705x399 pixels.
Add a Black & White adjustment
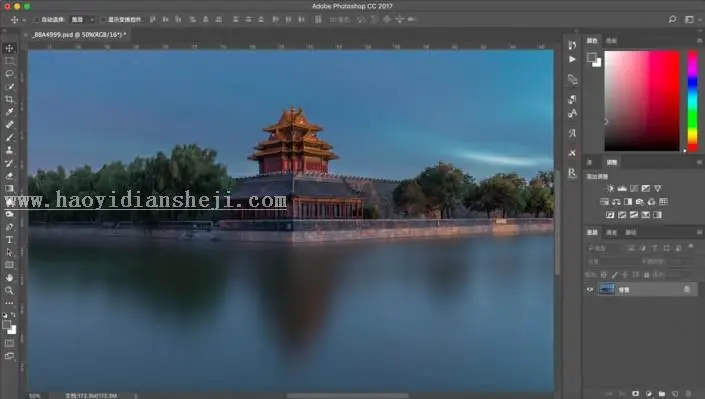pyautogui.click(x=628, y=202)
